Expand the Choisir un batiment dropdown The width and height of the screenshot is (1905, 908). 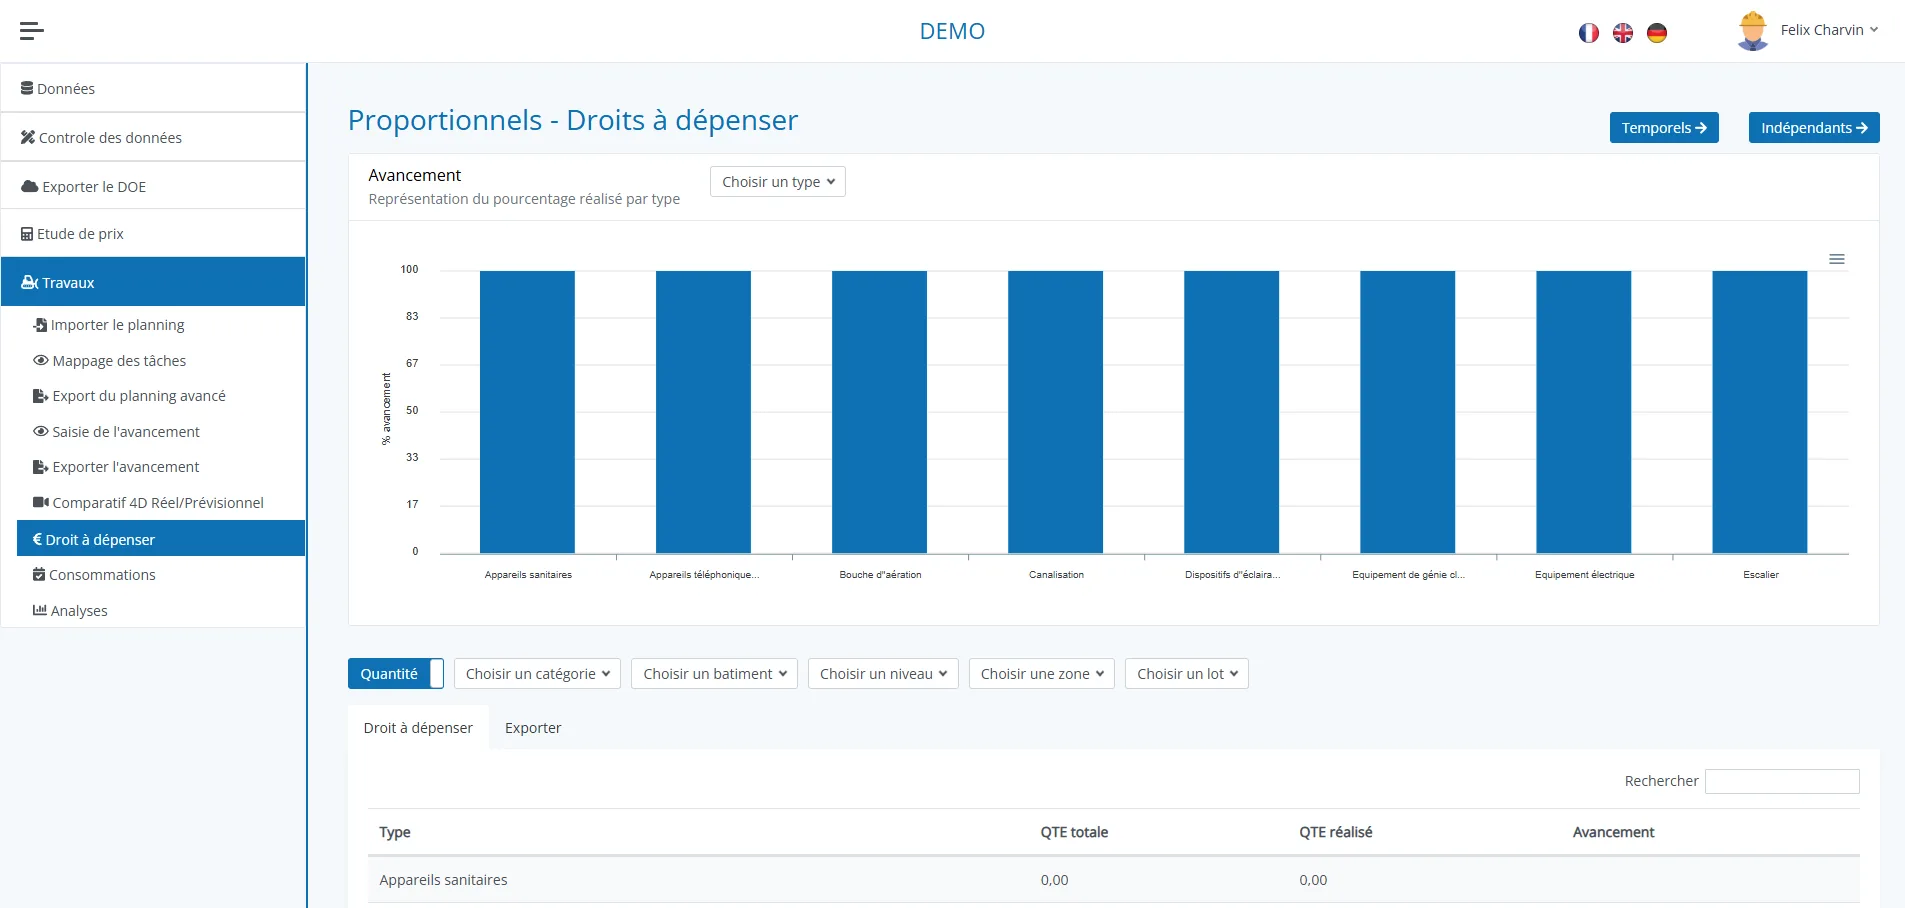[x=714, y=674]
